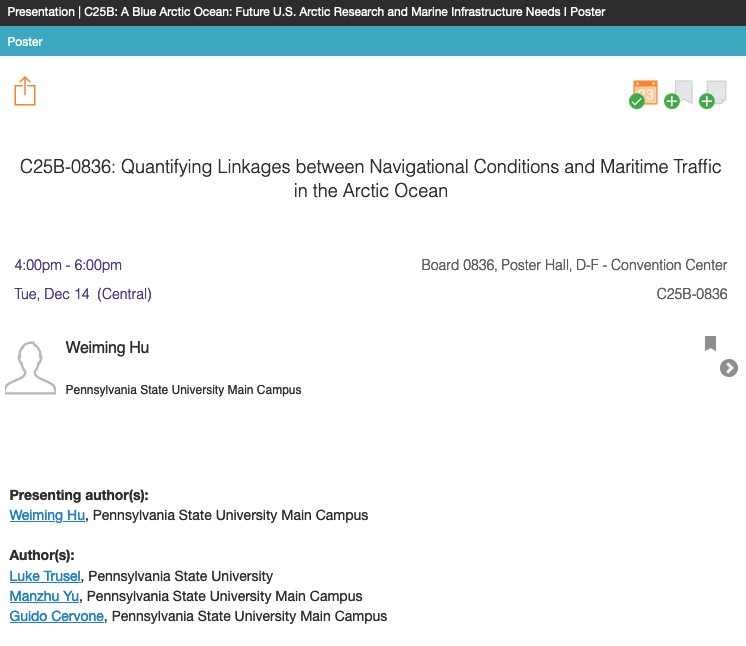Open the Manzhu Yu author link

click(44, 596)
